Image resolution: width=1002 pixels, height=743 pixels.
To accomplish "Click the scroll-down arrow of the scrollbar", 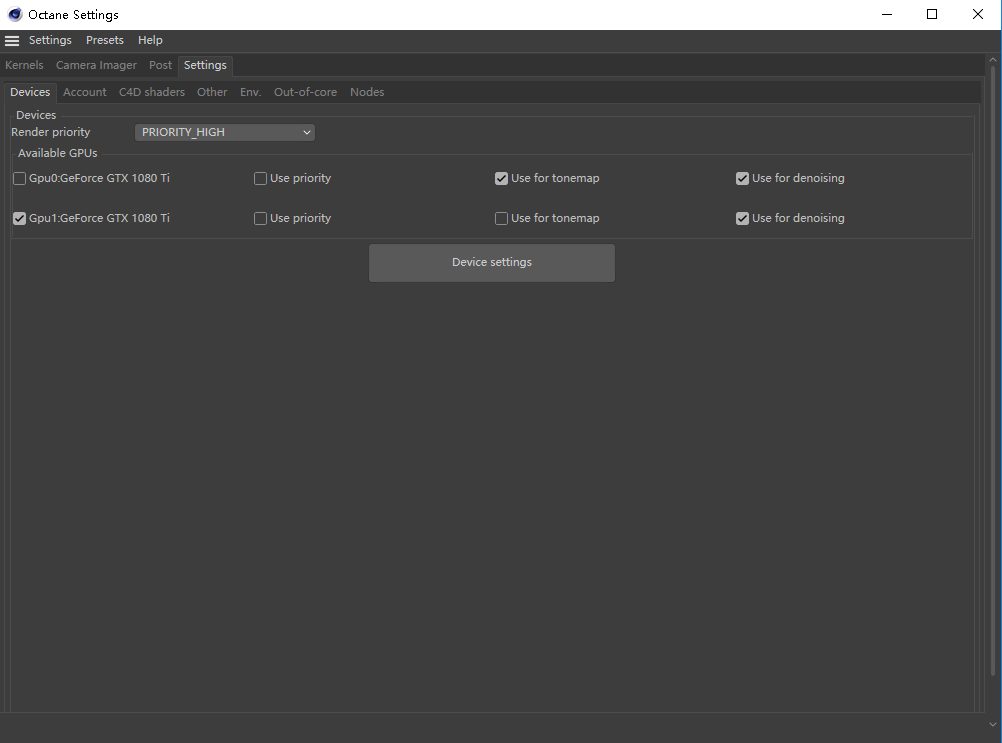I will click(992, 724).
